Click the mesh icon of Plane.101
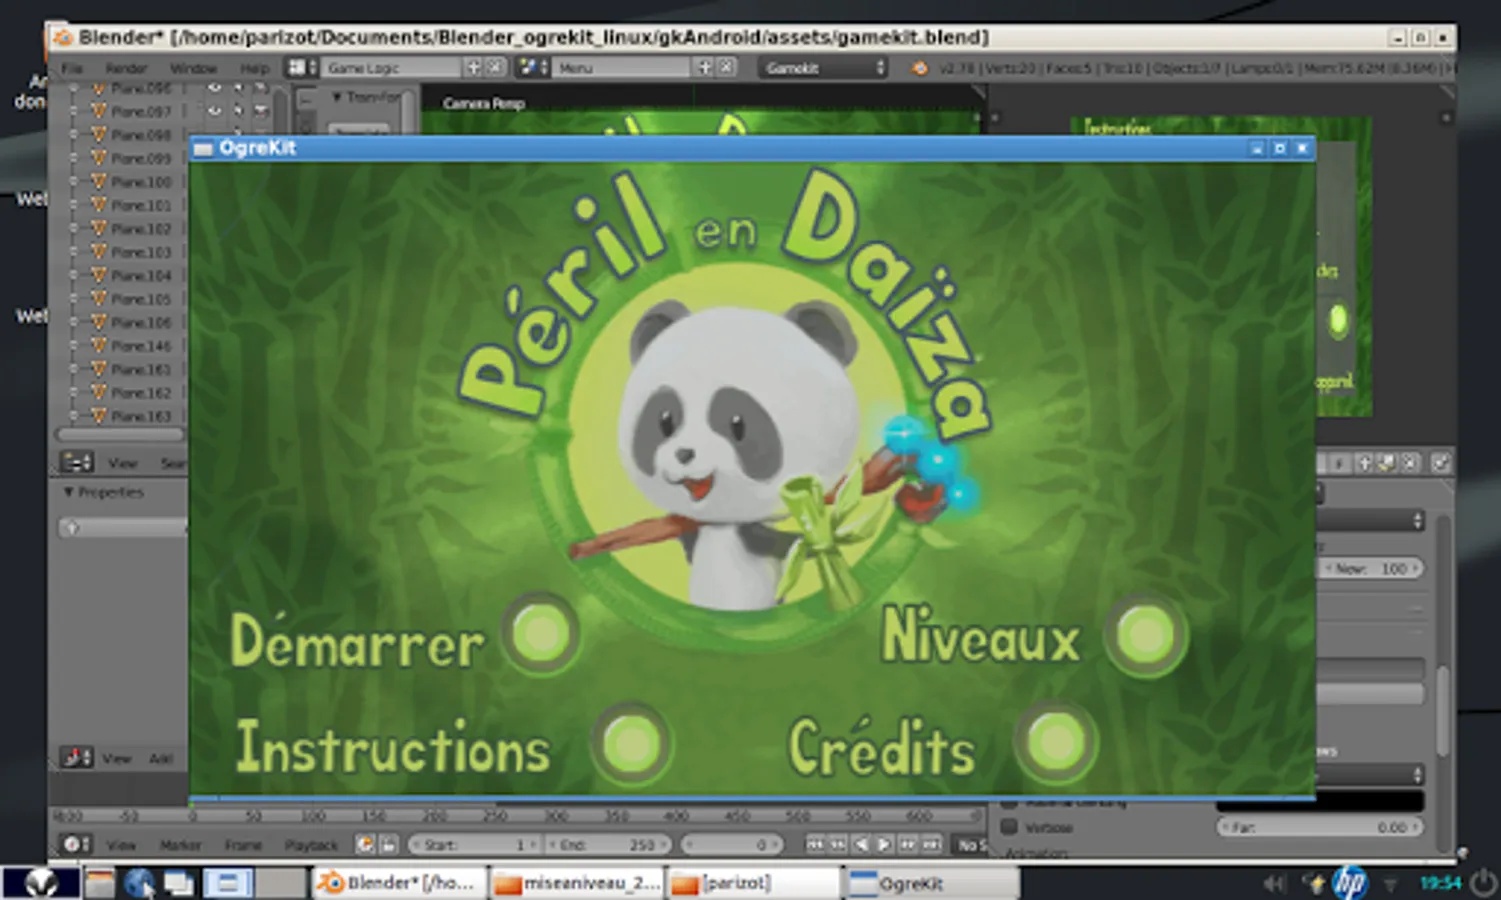This screenshot has width=1501, height=900. point(98,205)
